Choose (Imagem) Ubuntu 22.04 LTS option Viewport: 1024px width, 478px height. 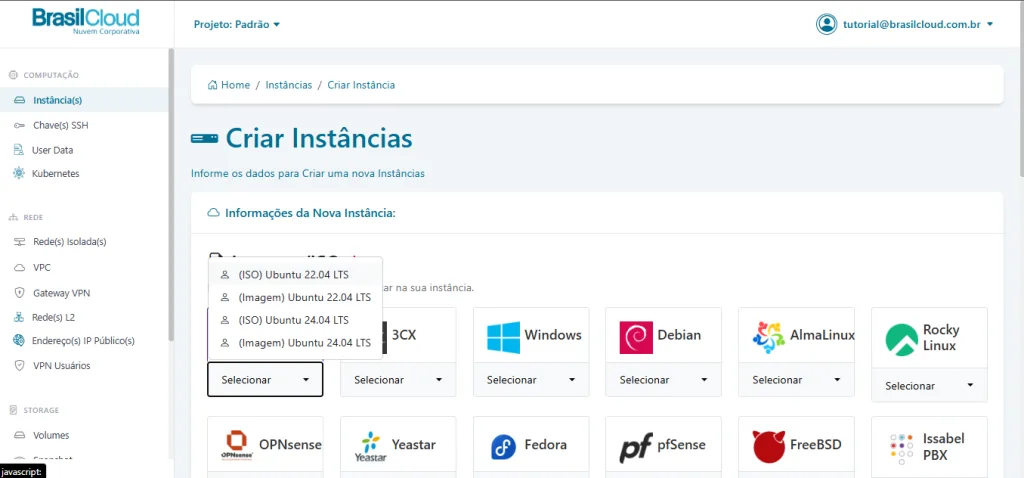[295, 297]
